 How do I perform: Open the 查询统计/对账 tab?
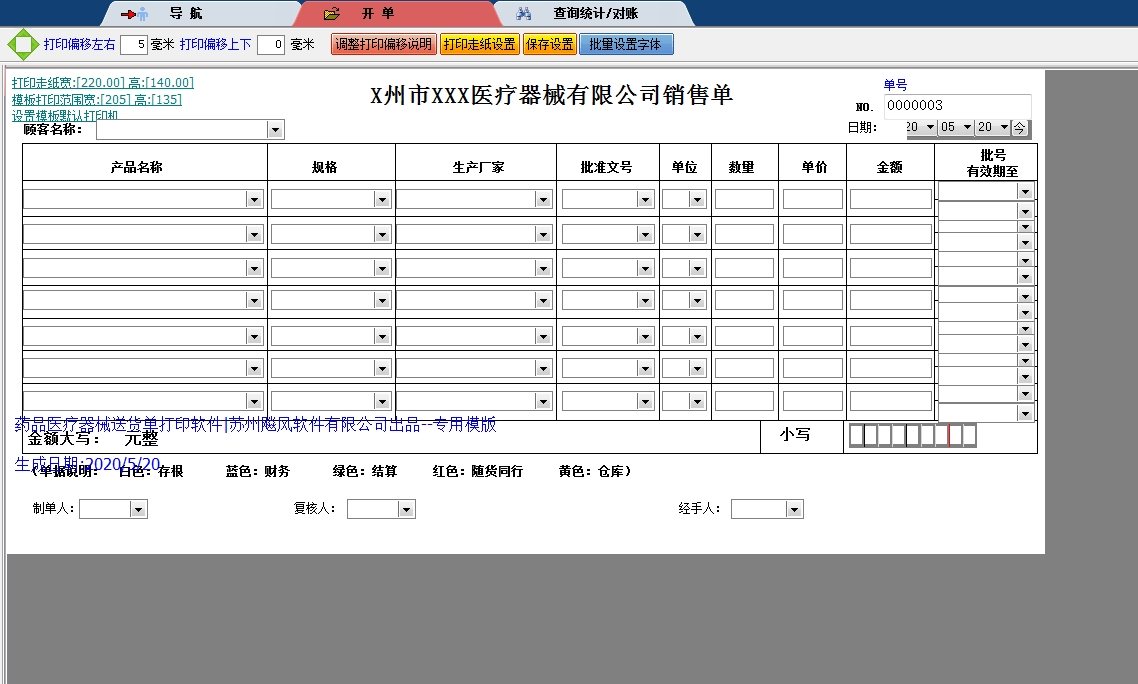tap(595, 14)
